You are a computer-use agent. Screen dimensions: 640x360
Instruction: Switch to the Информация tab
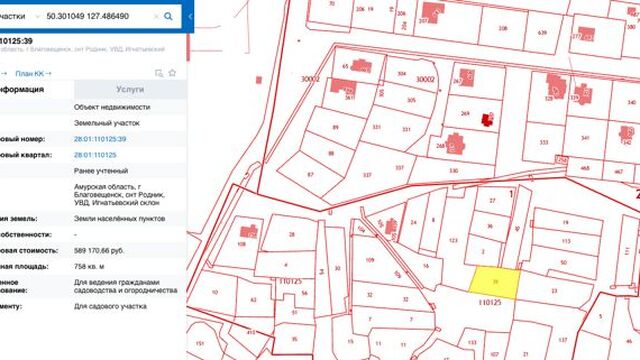tap(22, 89)
